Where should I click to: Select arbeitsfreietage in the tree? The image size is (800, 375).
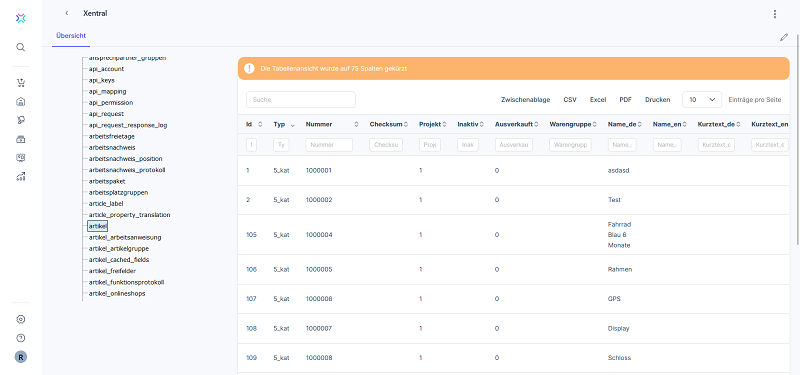click(112, 136)
